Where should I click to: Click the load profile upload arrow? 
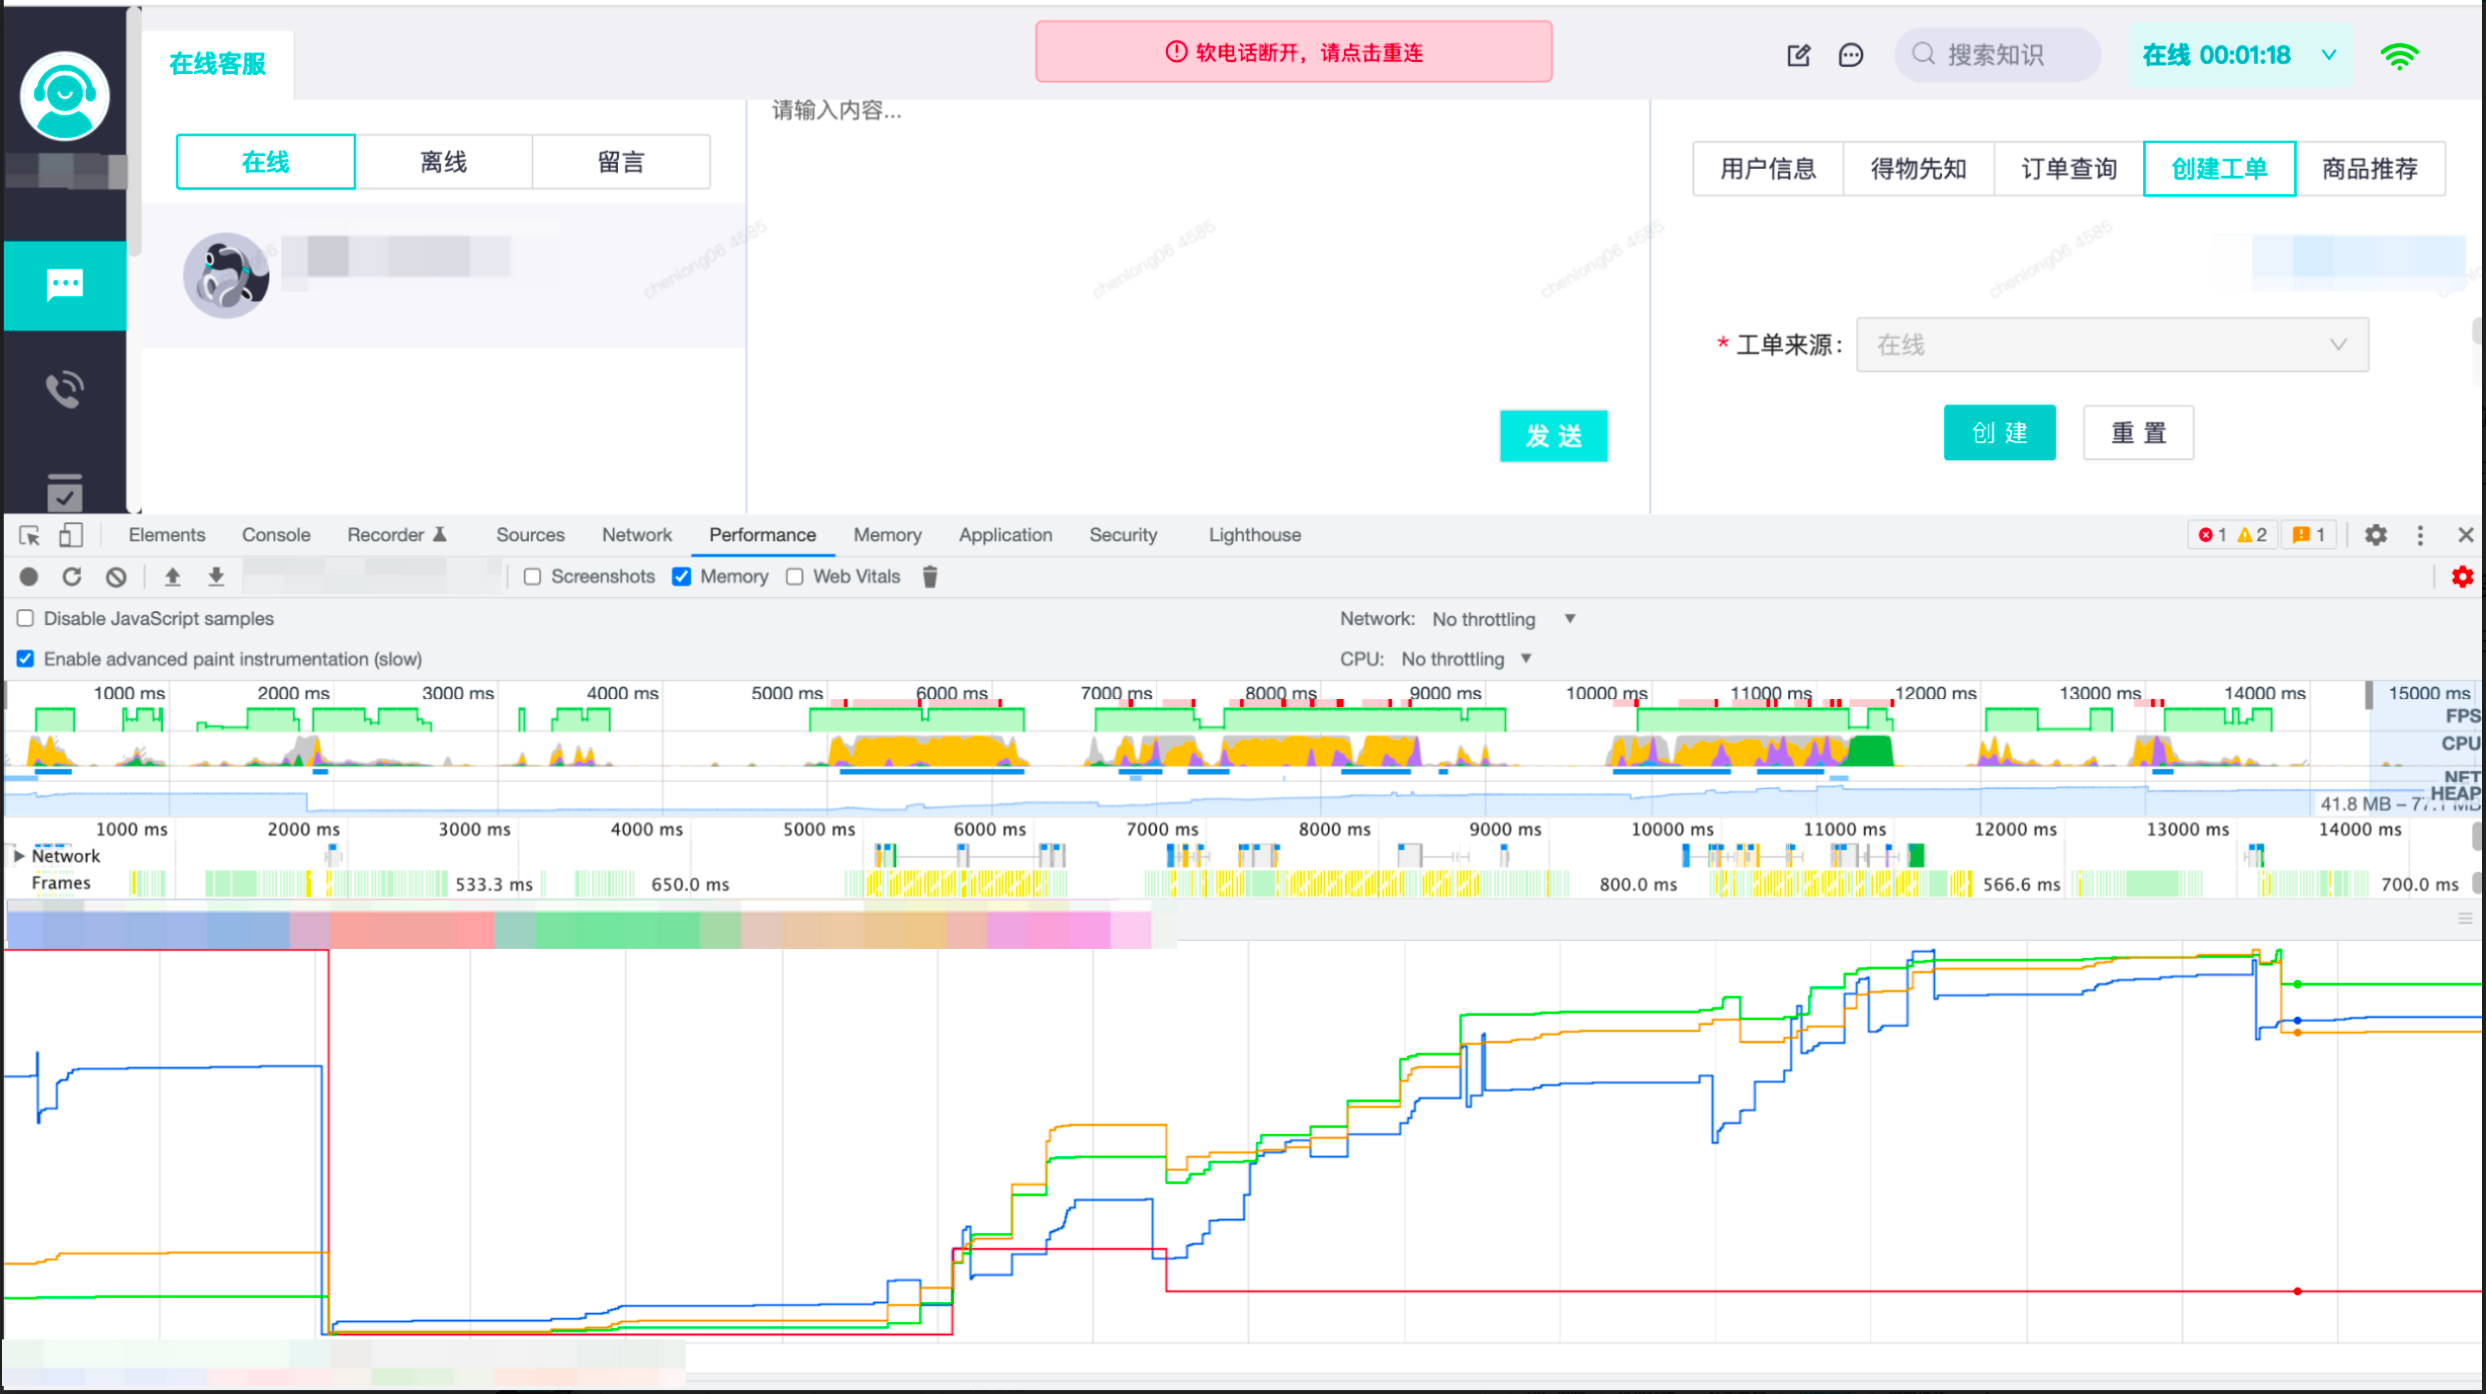(172, 577)
